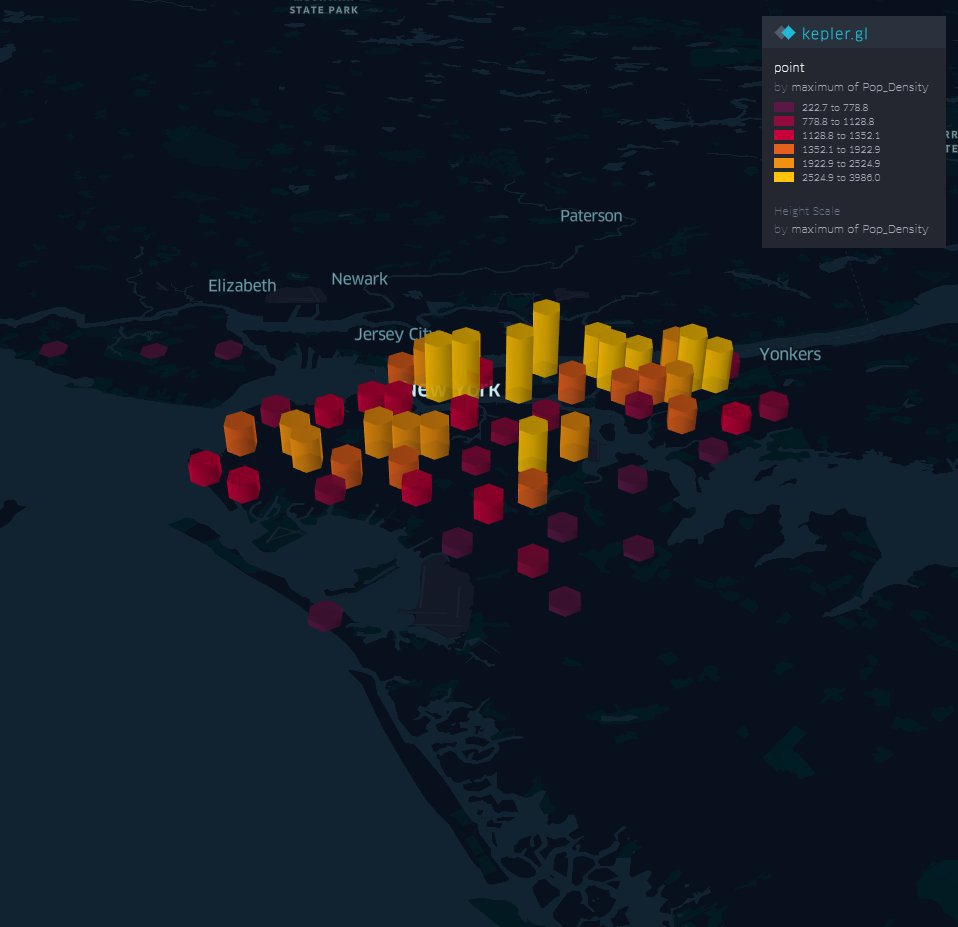Choose the 1922.9 to 2524.9 color swatch

pos(784,163)
